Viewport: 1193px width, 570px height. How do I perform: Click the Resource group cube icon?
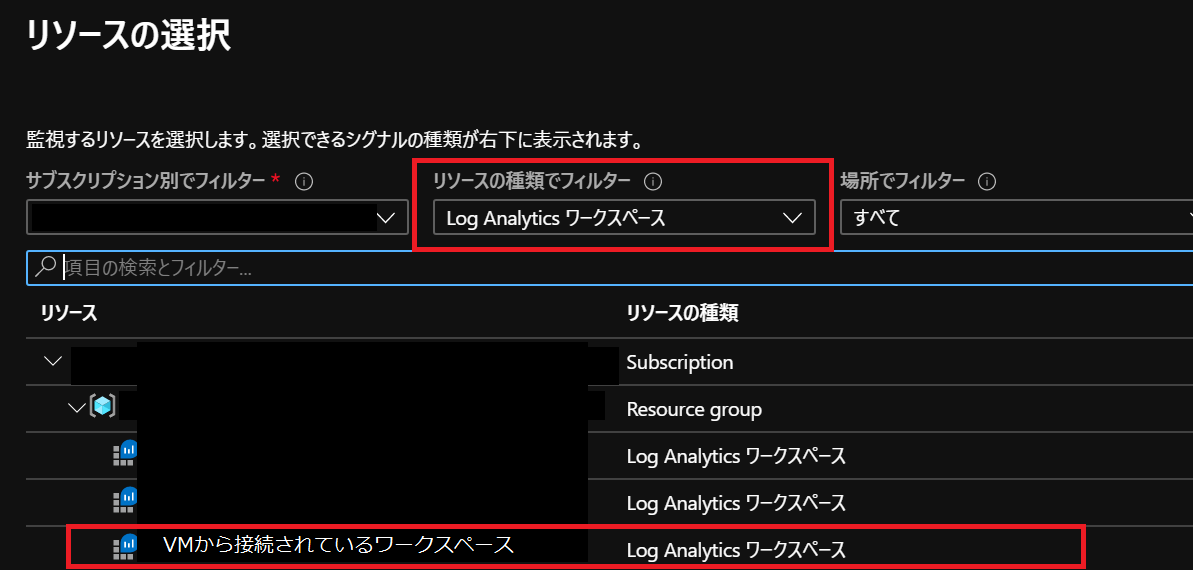tap(103, 408)
